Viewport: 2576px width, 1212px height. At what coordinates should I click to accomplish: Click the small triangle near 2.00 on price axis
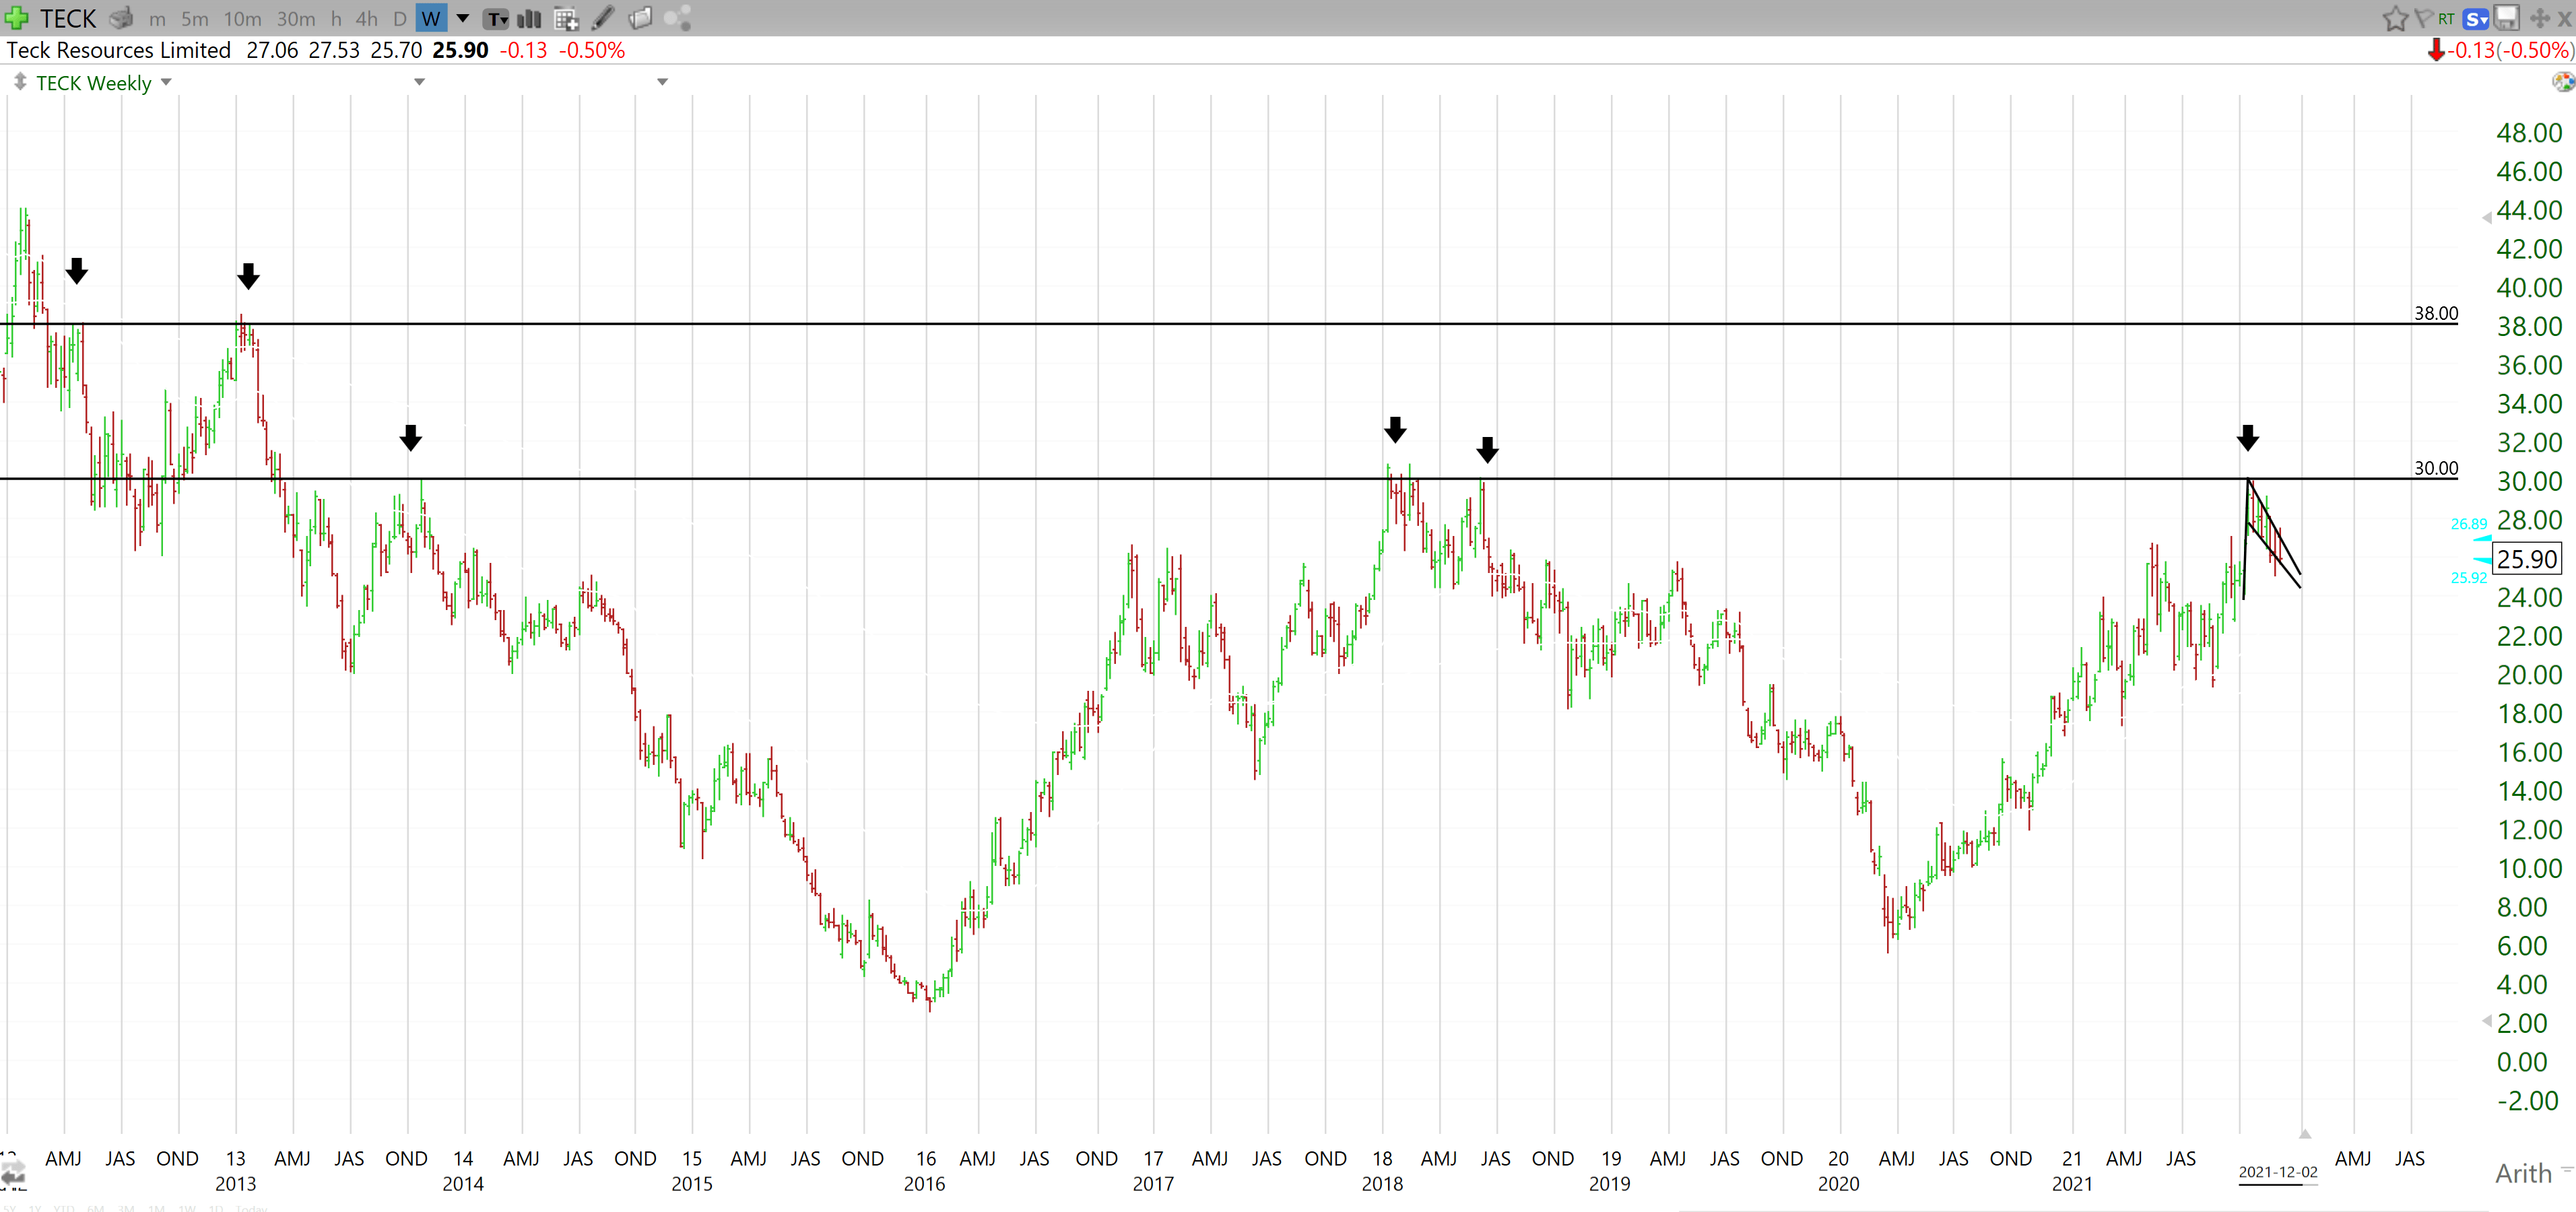(x=2486, y=1021)
